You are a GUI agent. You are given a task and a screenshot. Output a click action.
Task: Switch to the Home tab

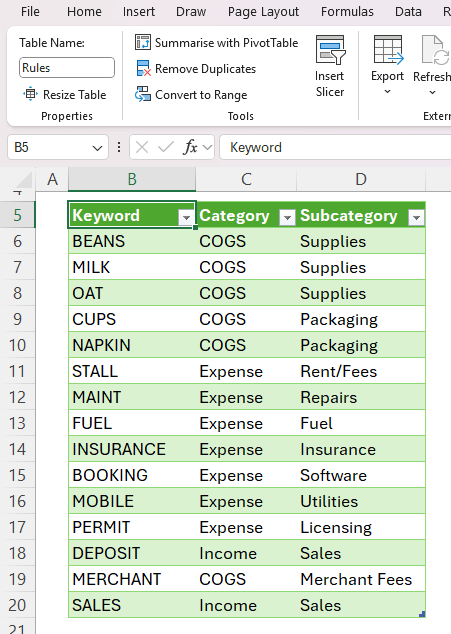84,11
